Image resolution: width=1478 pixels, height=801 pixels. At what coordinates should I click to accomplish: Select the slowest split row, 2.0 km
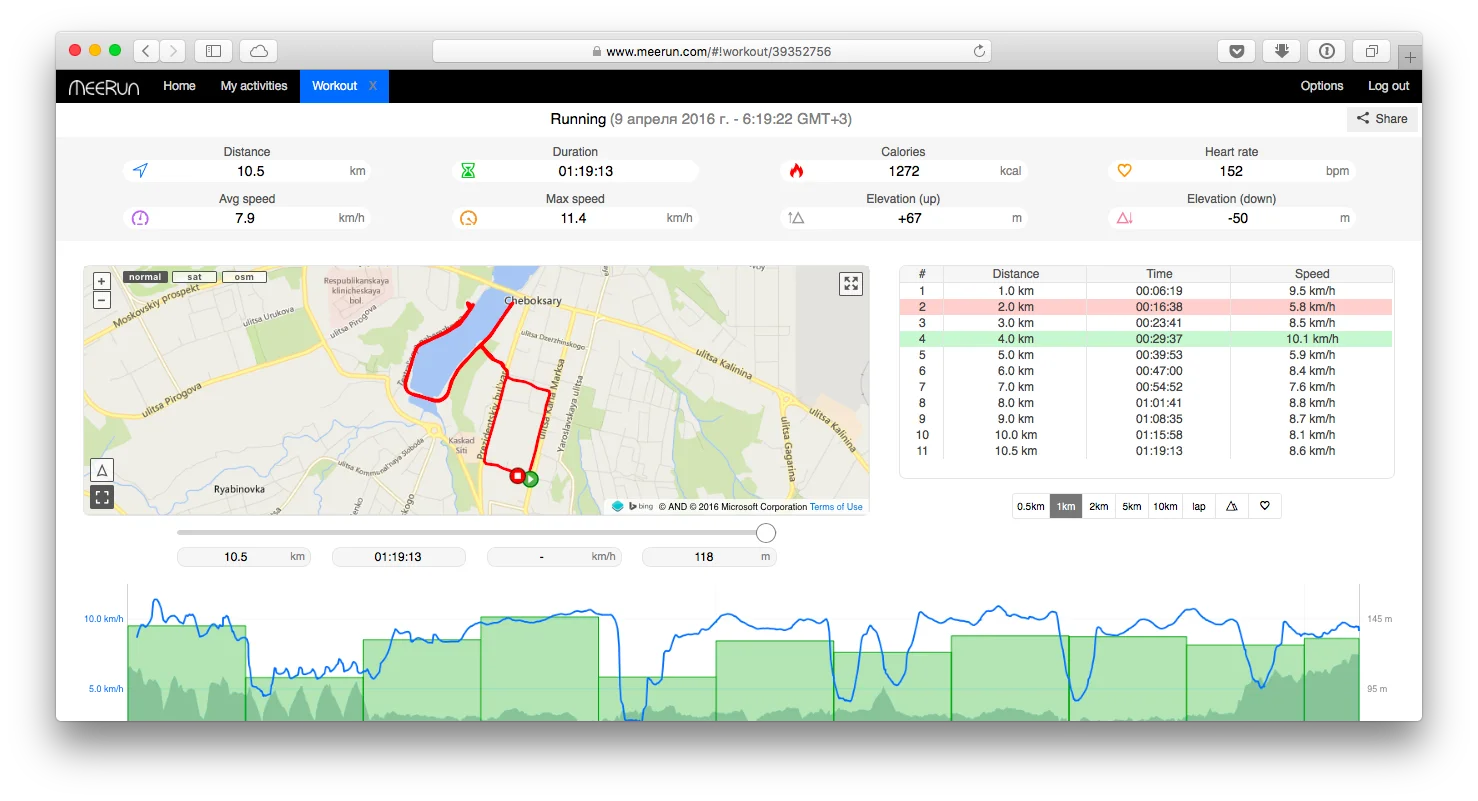(x=1146, y=307)
